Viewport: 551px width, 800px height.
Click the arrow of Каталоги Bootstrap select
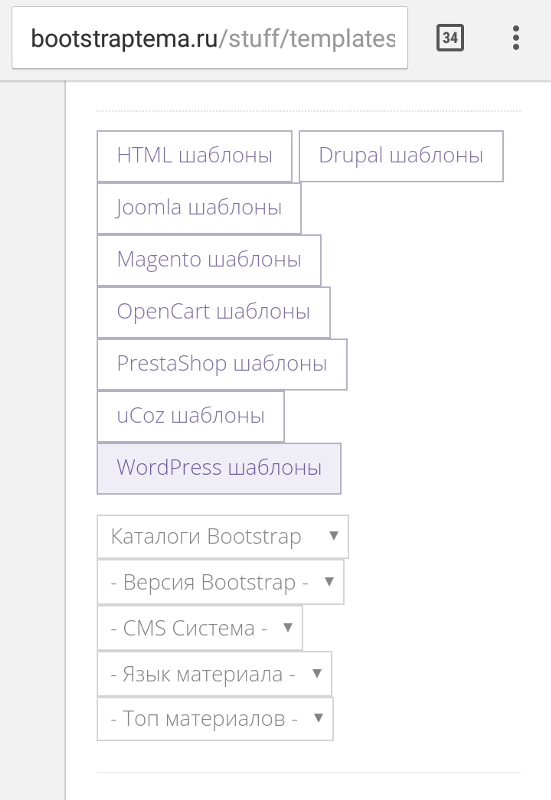tap(334, 536)
